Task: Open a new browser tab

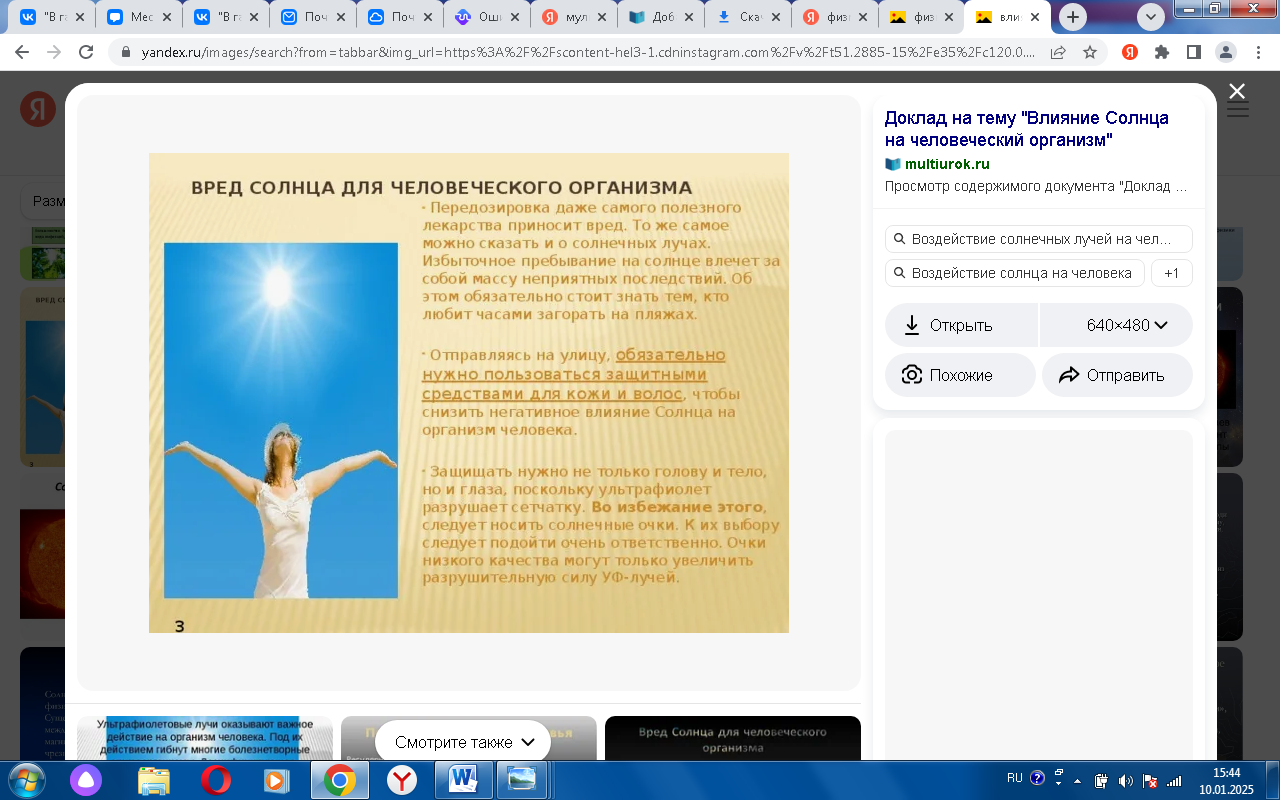Action: (1073, 17)
